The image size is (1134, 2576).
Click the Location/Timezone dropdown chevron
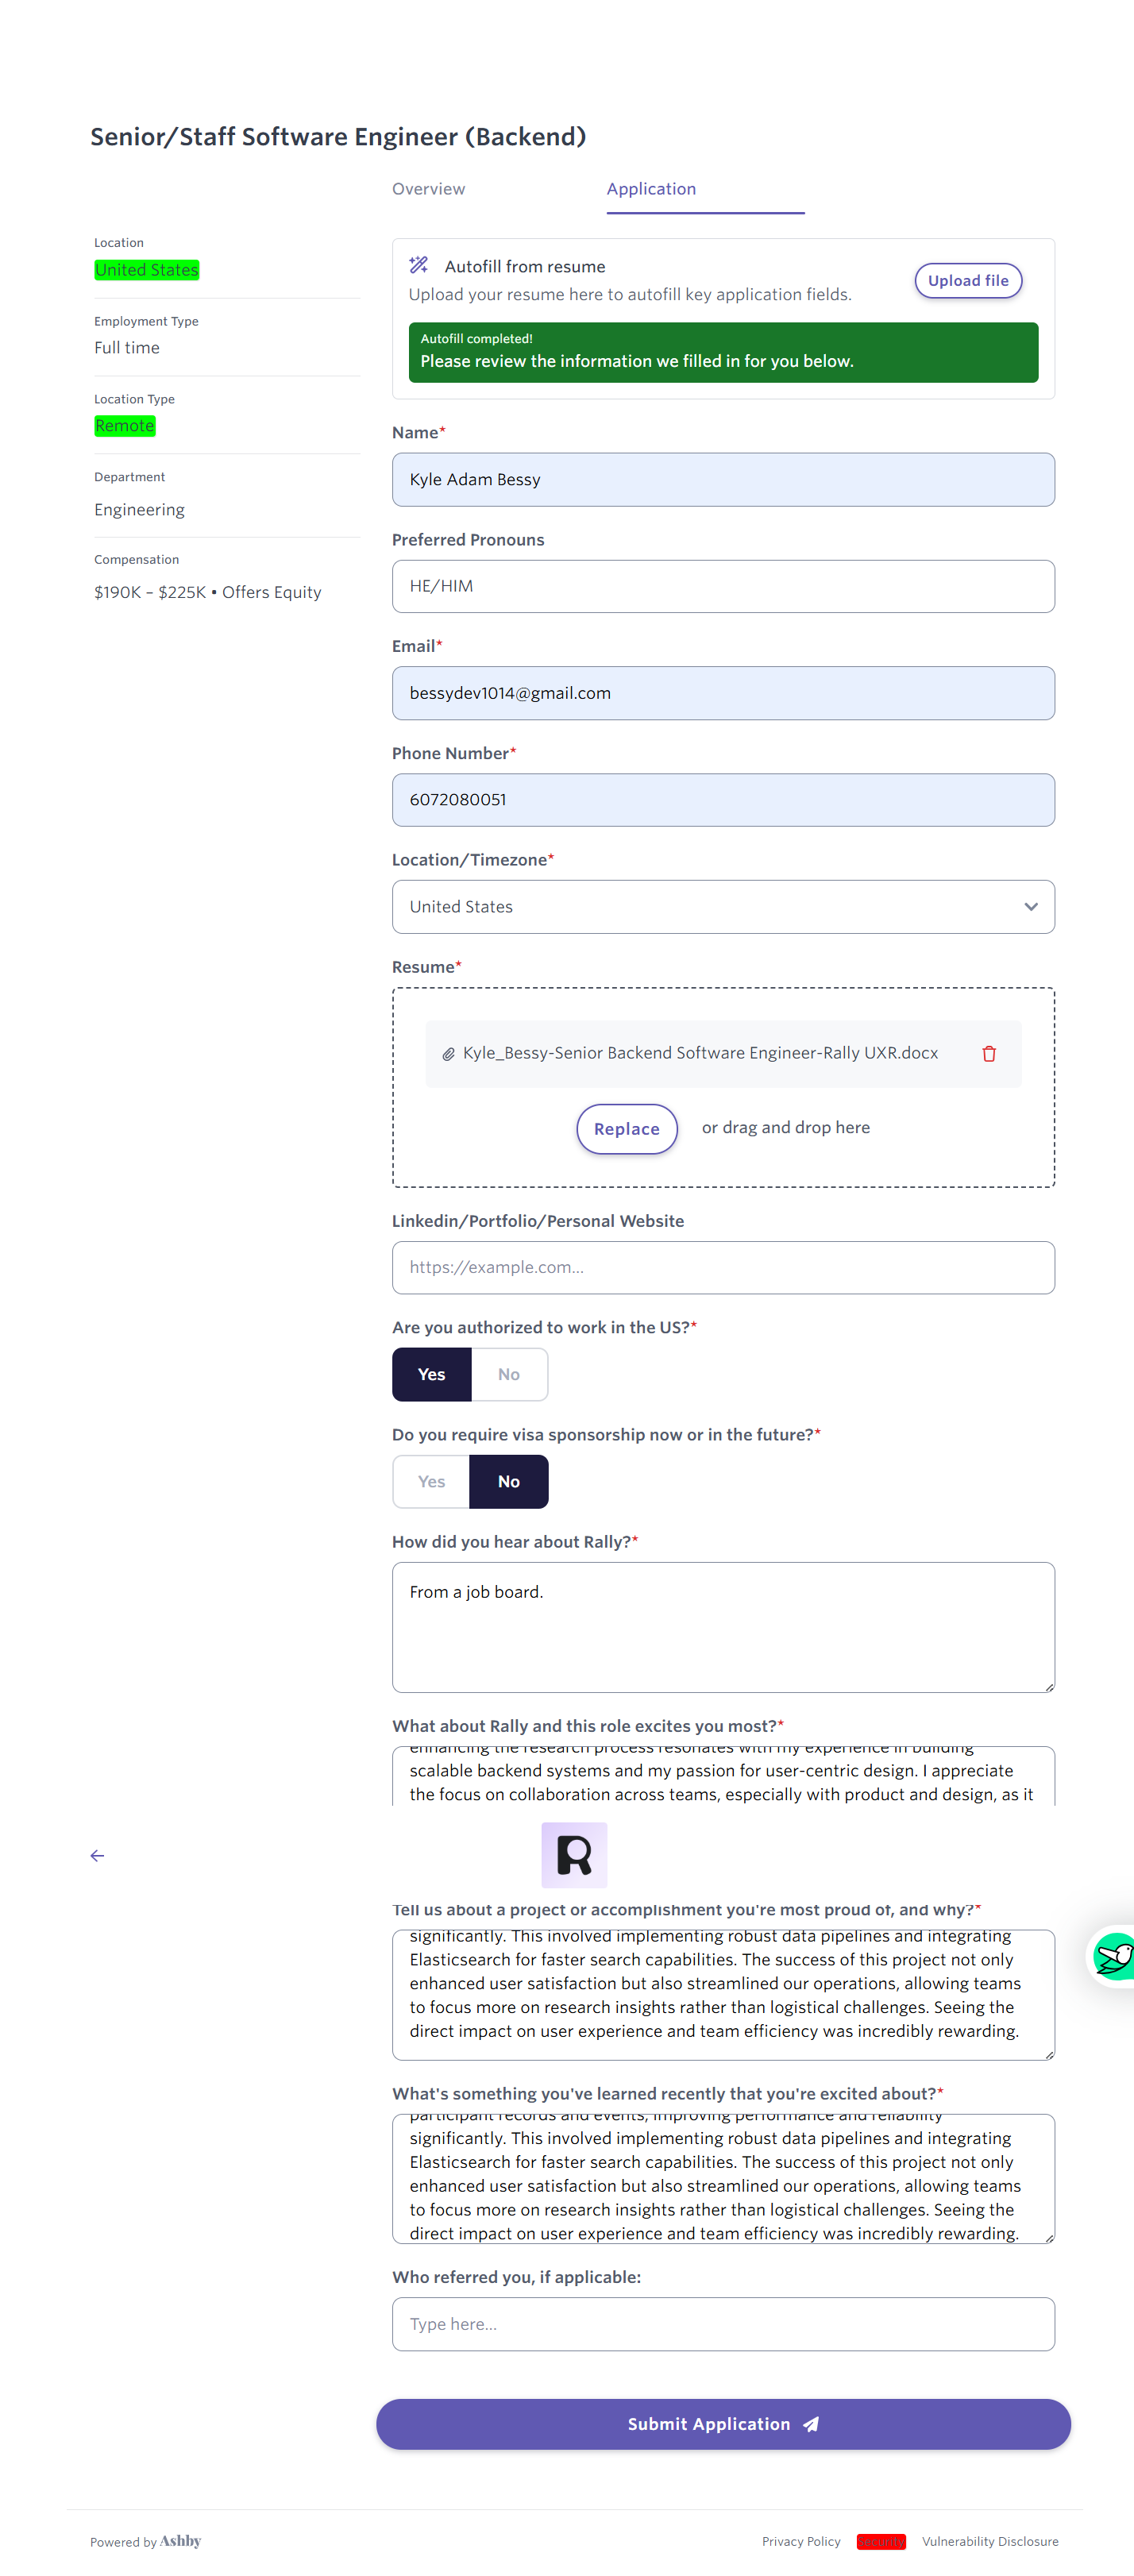[1030, 906]
